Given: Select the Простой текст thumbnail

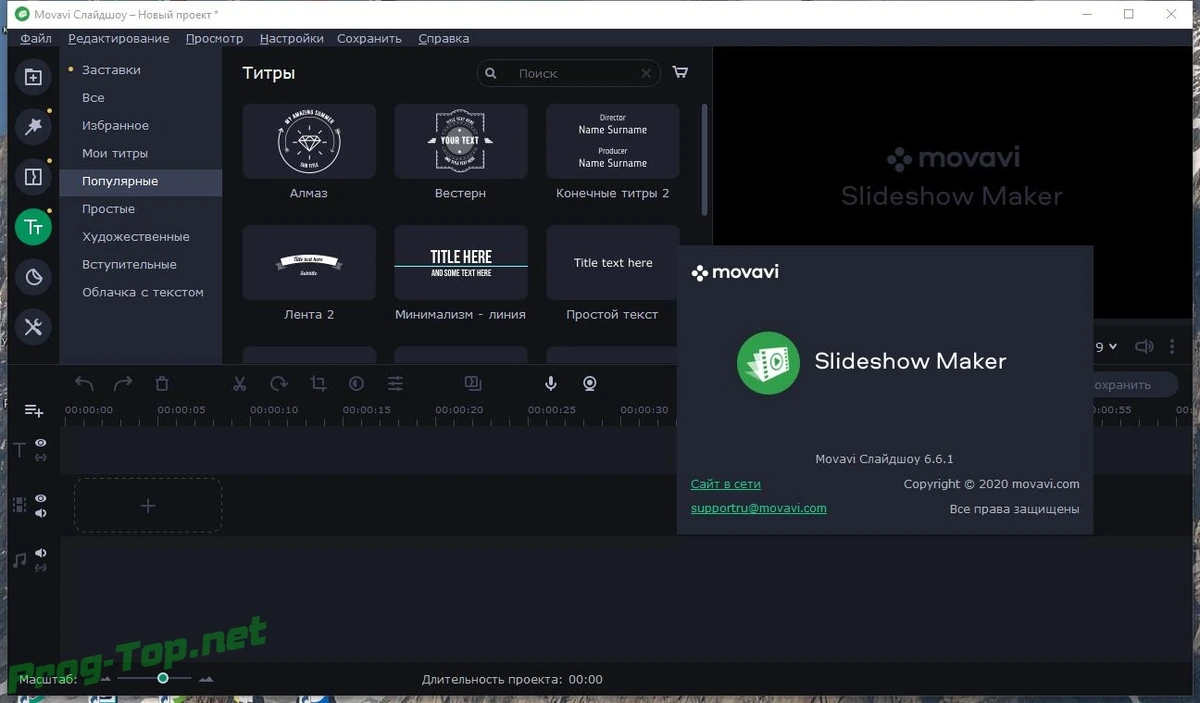Looking at the screenshot, I should pyautogui.click(x=613, y=262).
